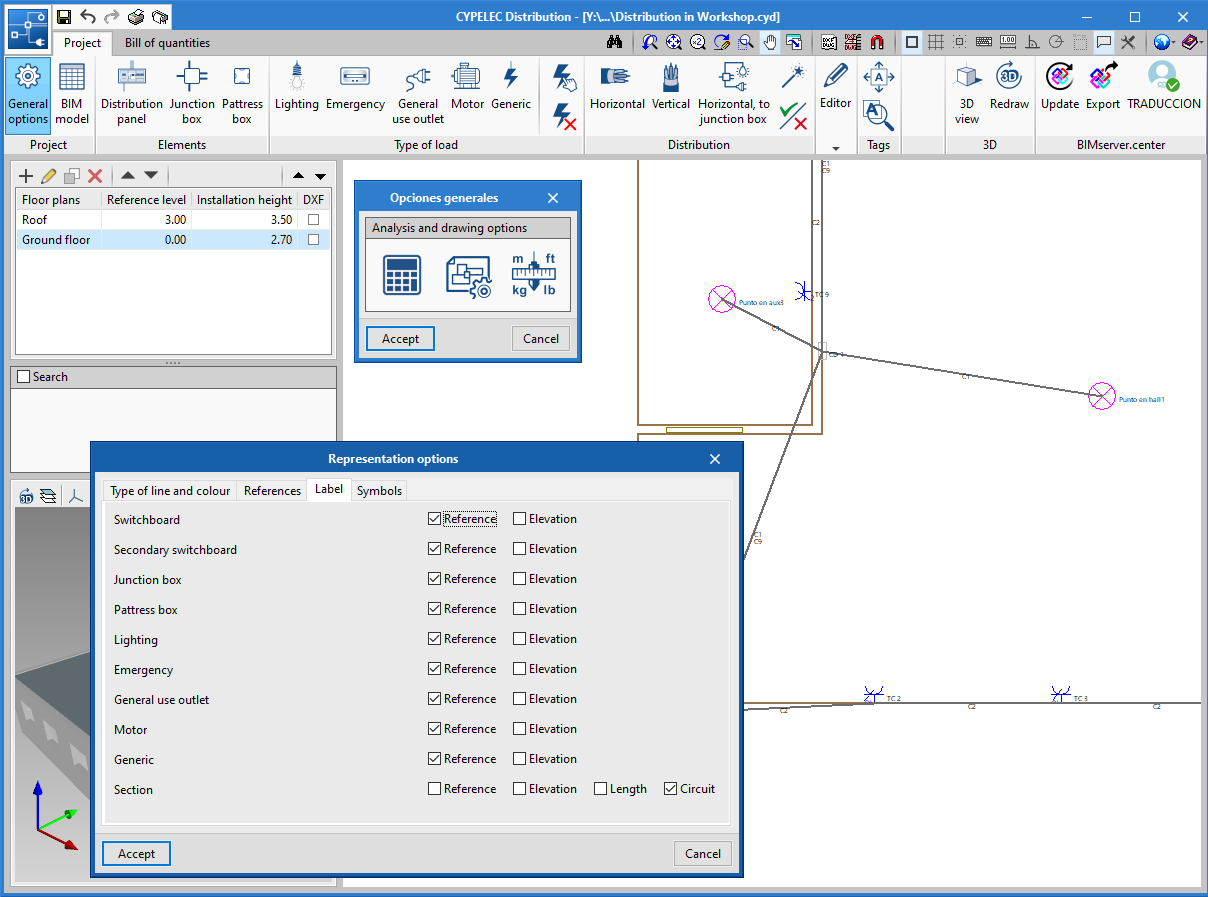The width and height of the screenshot is (1208, 897).
Task: Expand the Editor group dropdown arrow
Action: point(835,148)
